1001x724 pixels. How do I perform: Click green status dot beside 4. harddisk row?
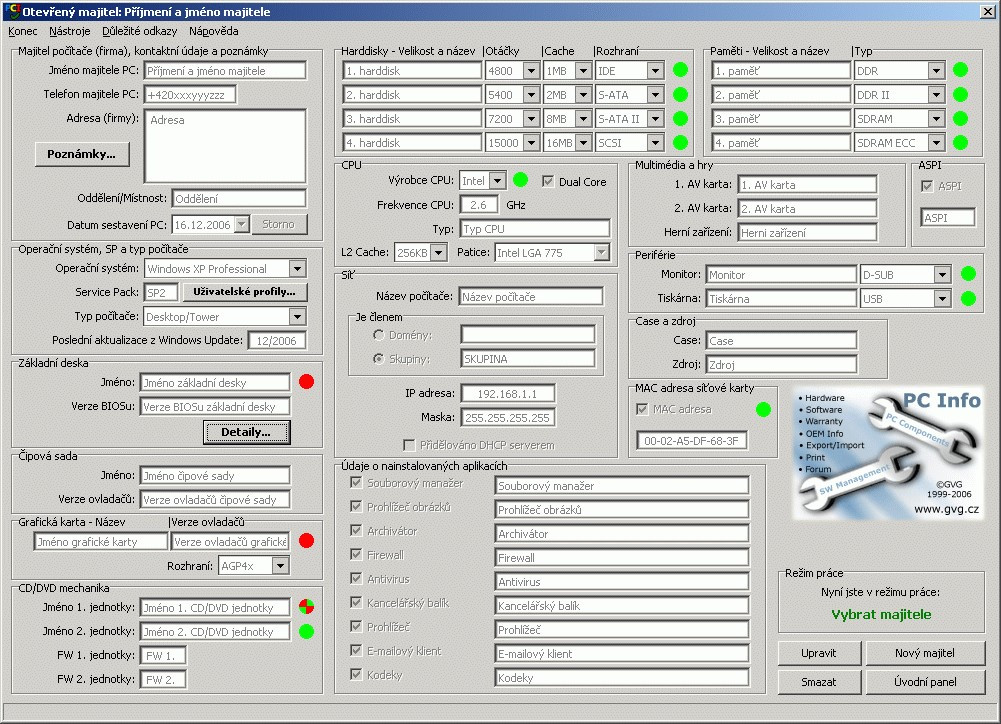click(681, 142)
